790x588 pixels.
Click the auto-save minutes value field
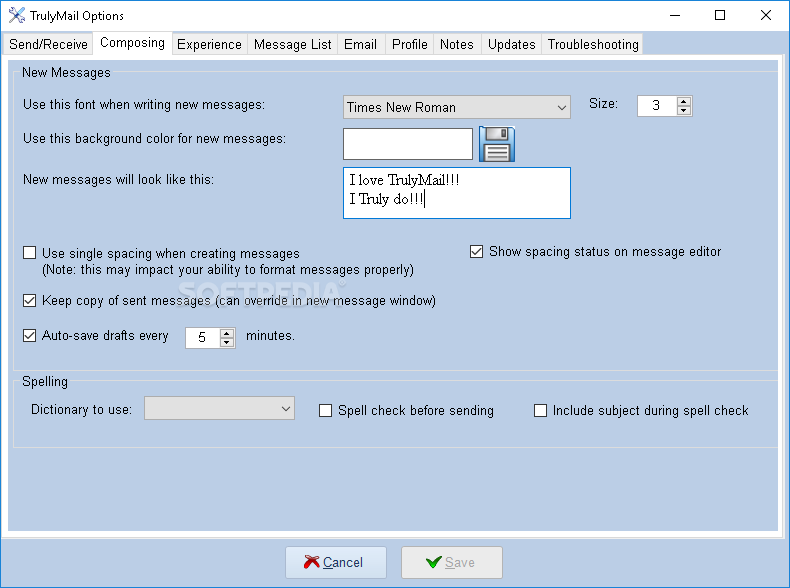tap(203, 338)
